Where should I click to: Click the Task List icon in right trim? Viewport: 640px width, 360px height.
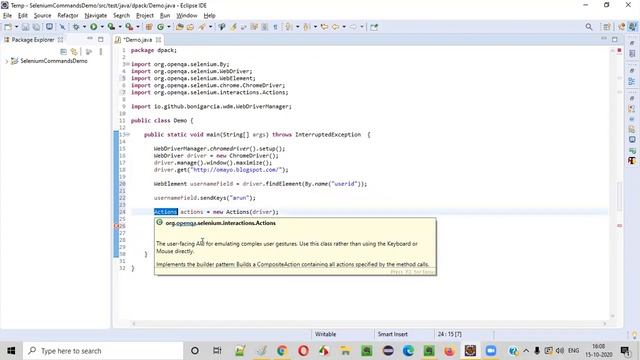[x=632, y=53]
